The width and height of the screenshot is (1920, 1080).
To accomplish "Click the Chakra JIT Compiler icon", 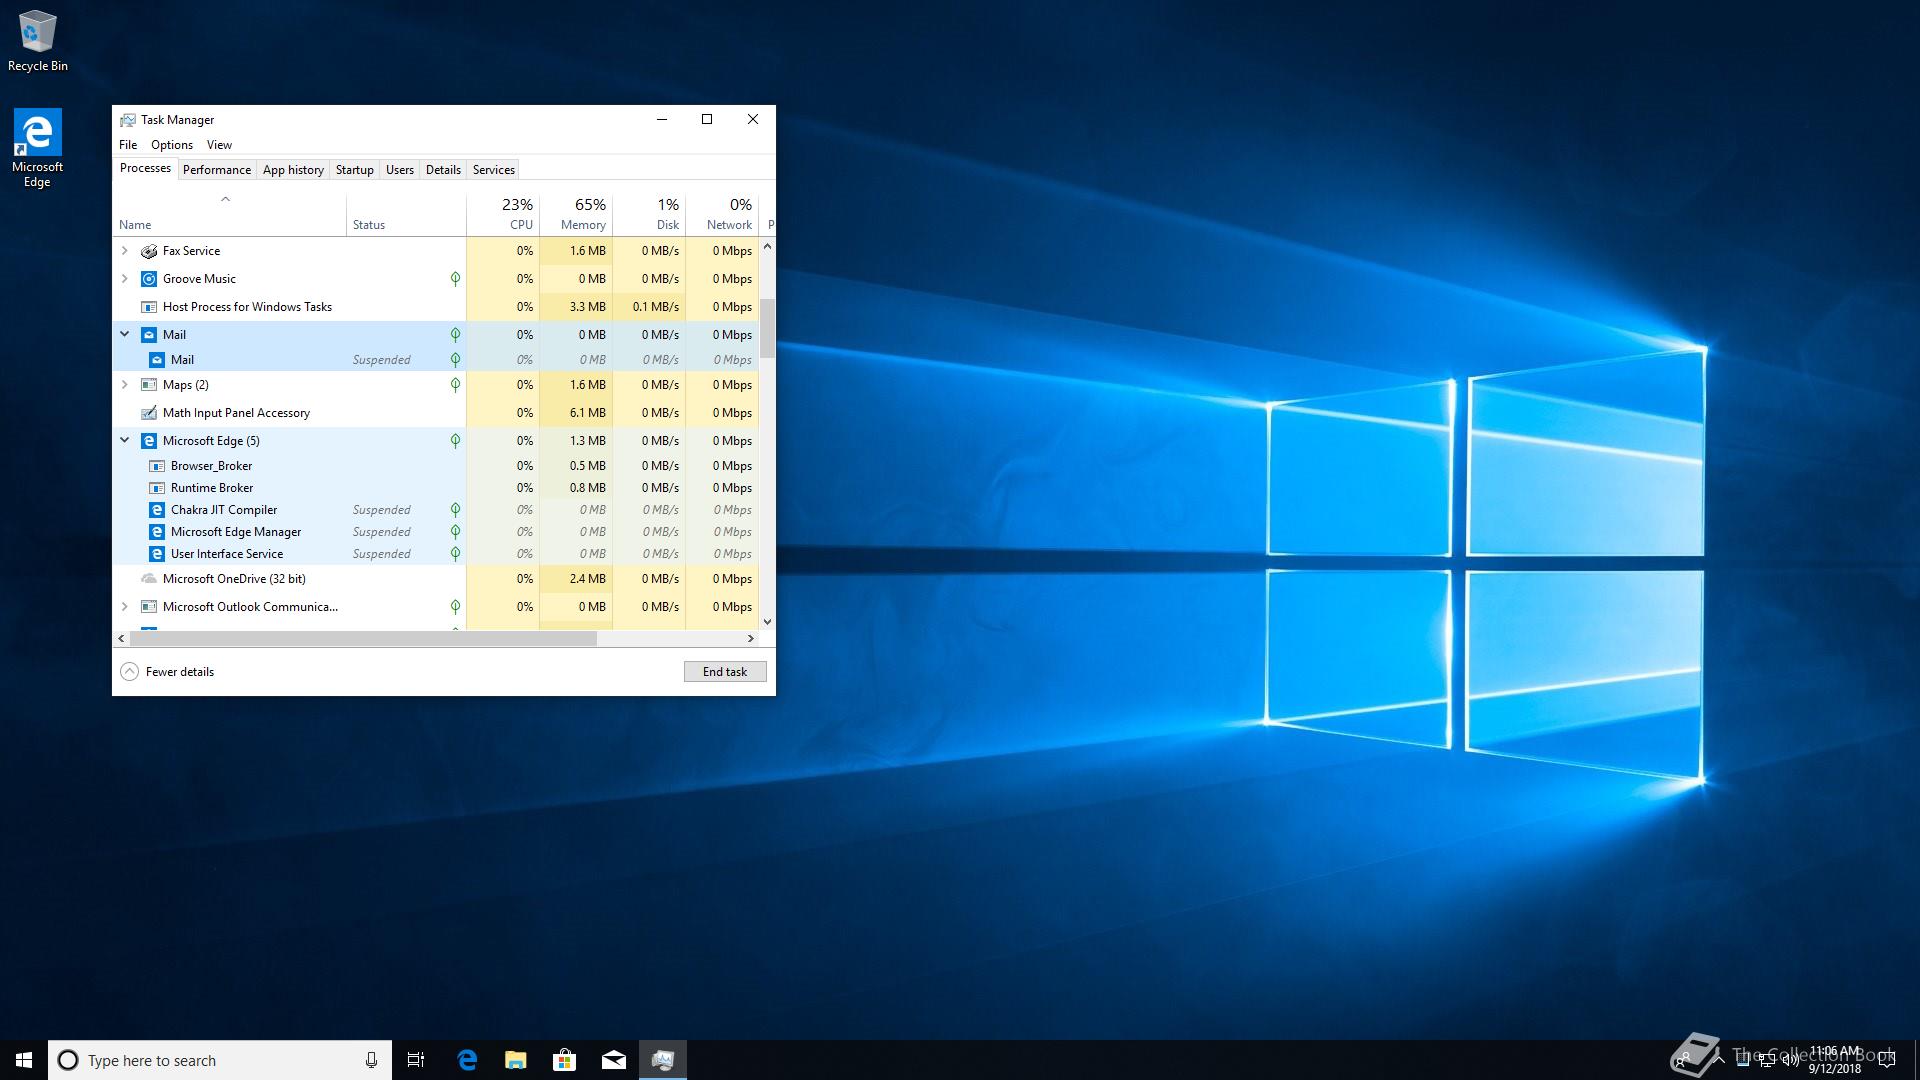I will pos(157,510).
